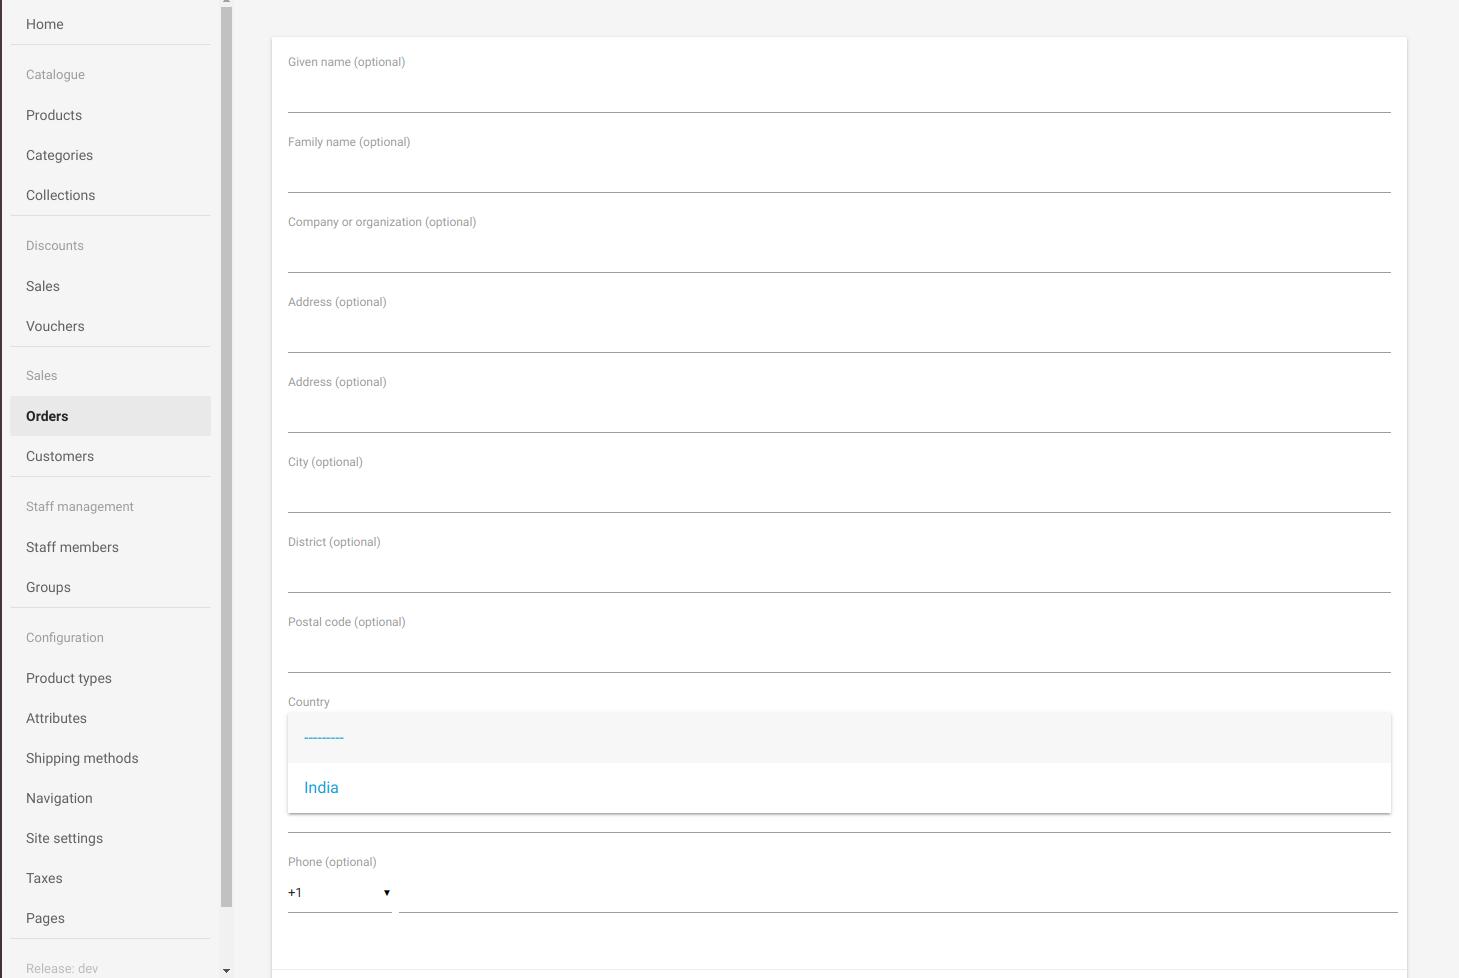Choose the blank dashes option in Country list
Viewport: 1459px width, 978px height.
pyautogui.click(x=323, y=737)
